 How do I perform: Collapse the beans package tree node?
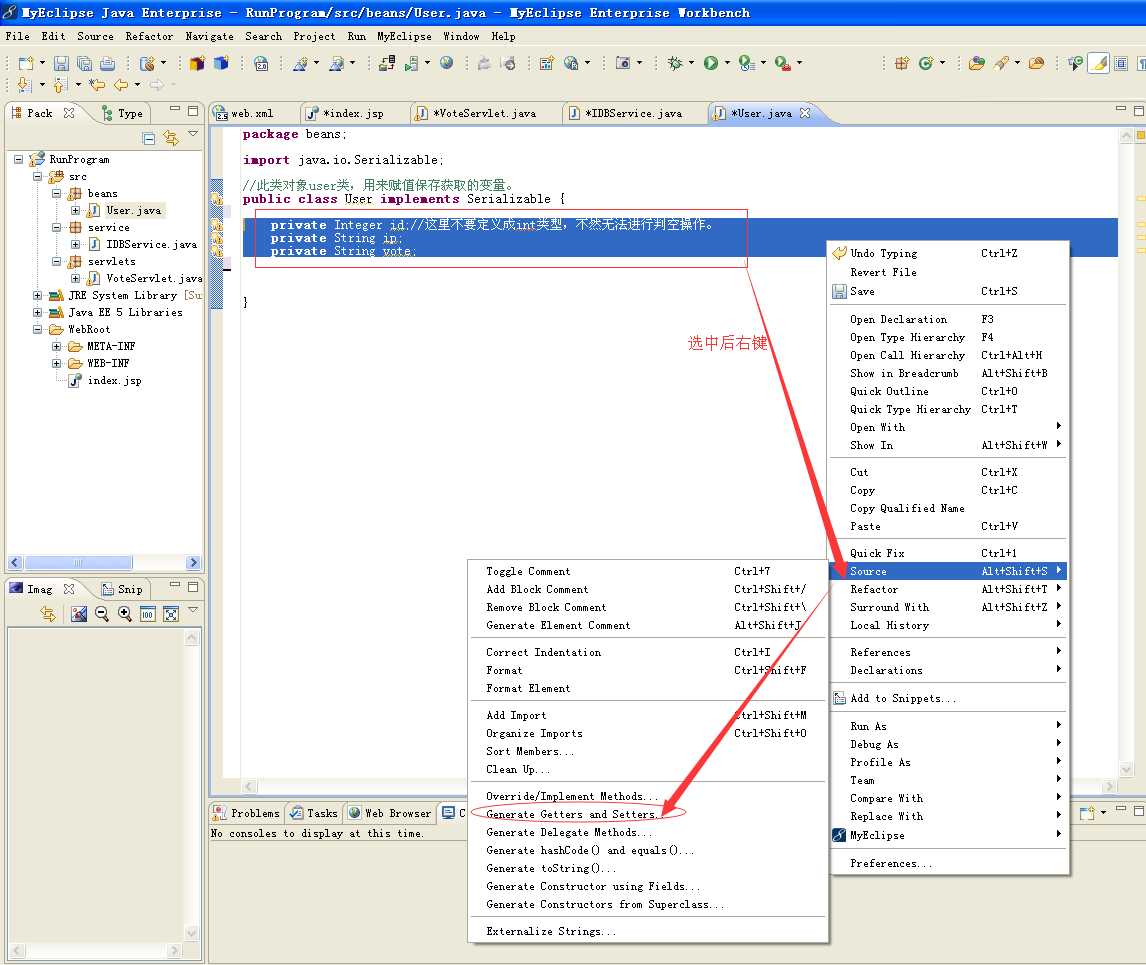coord(56,193)
